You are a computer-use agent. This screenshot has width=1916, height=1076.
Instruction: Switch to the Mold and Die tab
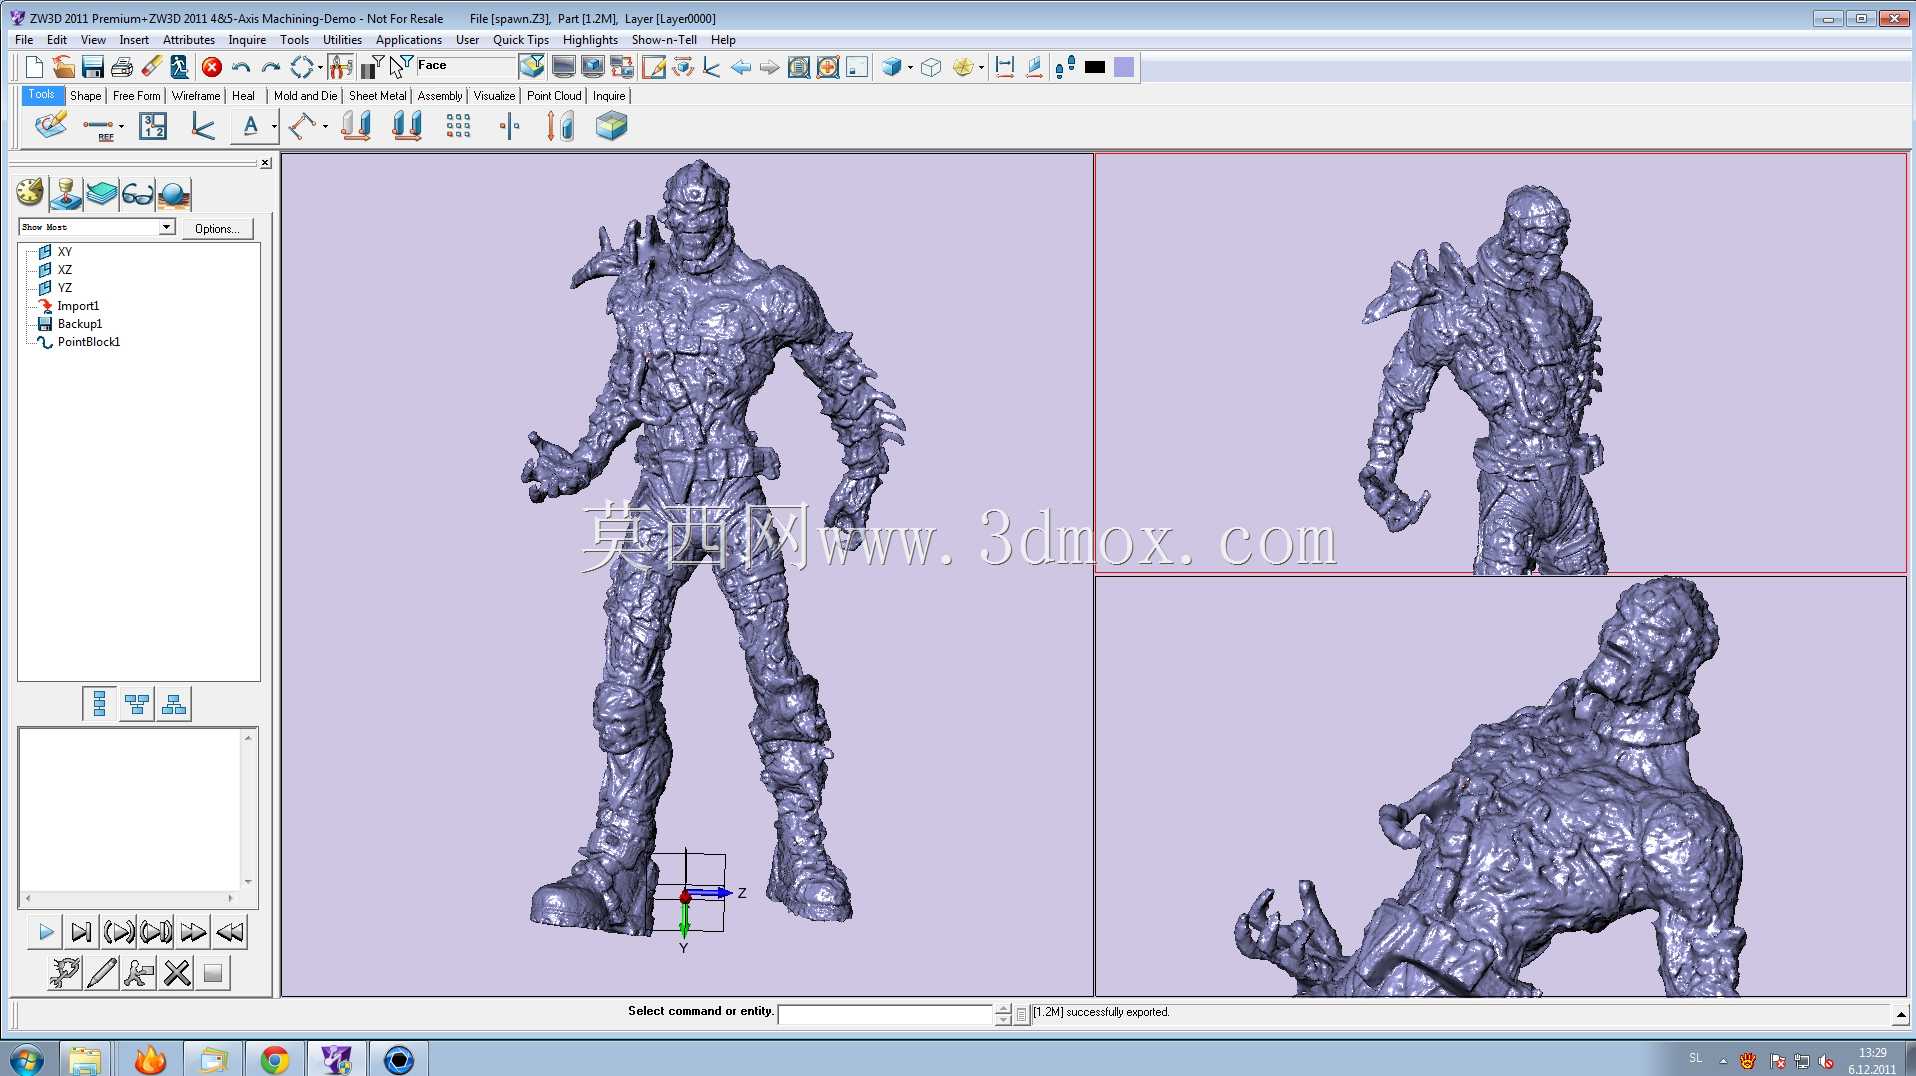point(305,96)
